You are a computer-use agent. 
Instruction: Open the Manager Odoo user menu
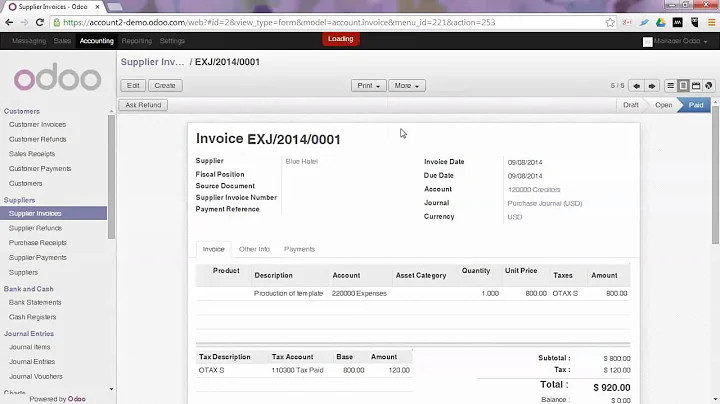tap(675, 41)
